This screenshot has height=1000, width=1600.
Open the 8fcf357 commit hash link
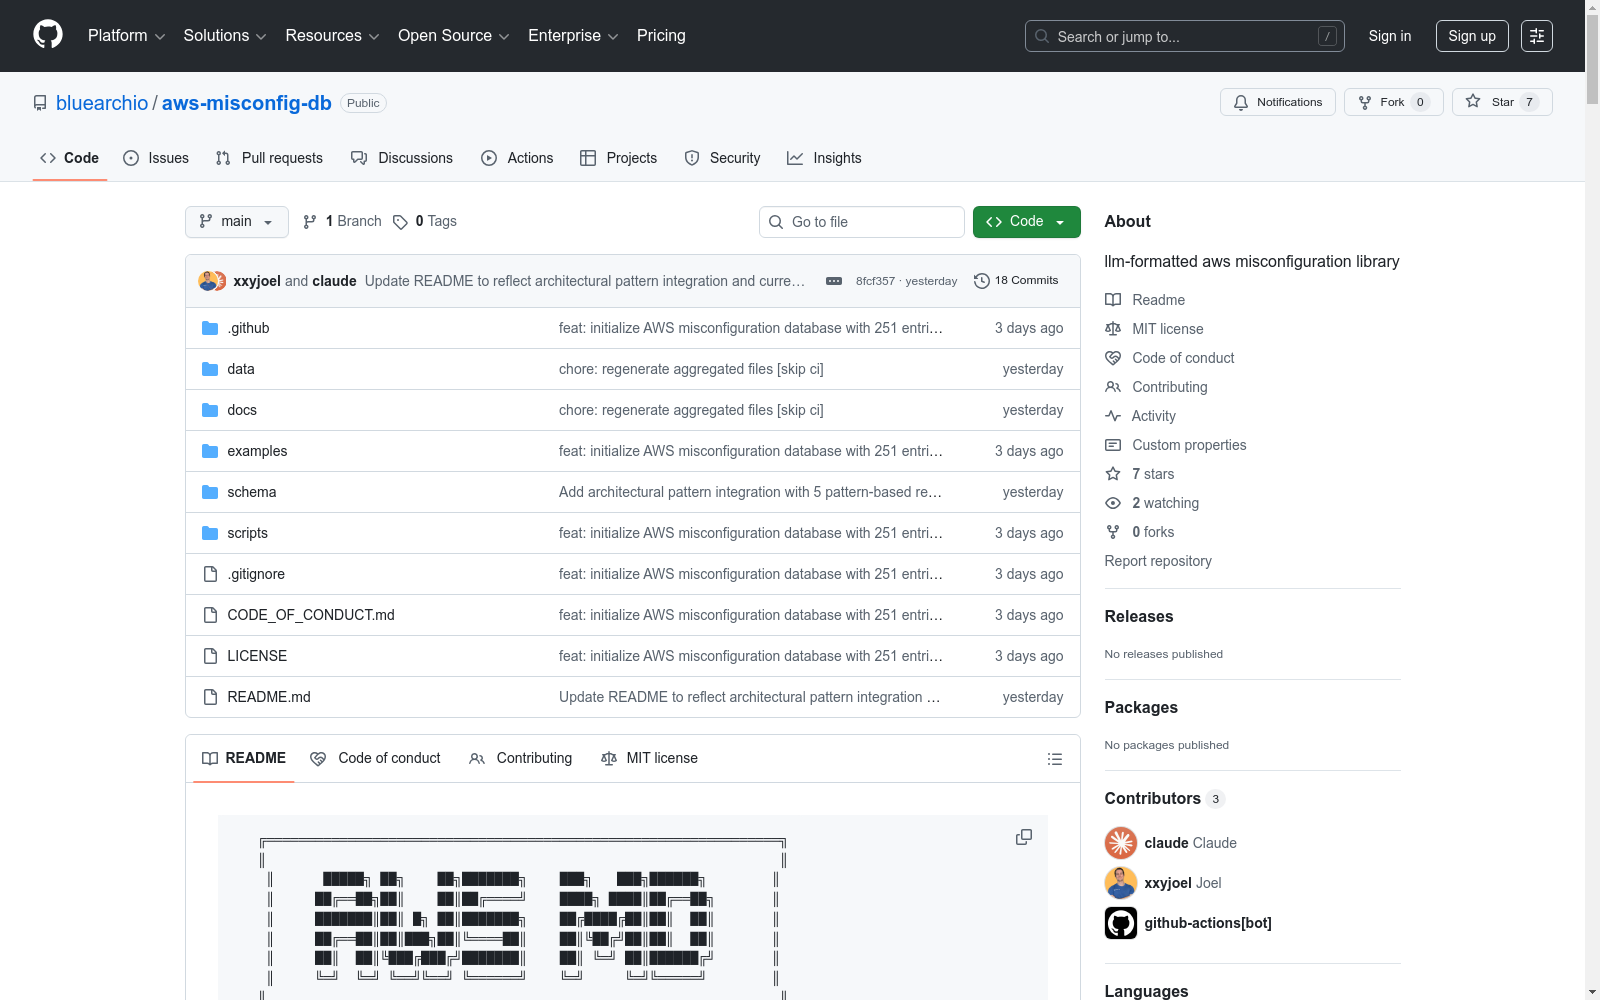(x=875, y=281)
